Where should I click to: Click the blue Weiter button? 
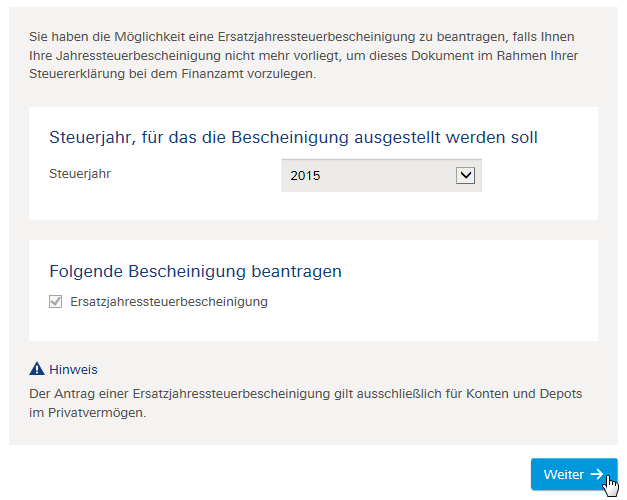pyautogui.click(x=574, y=474)
